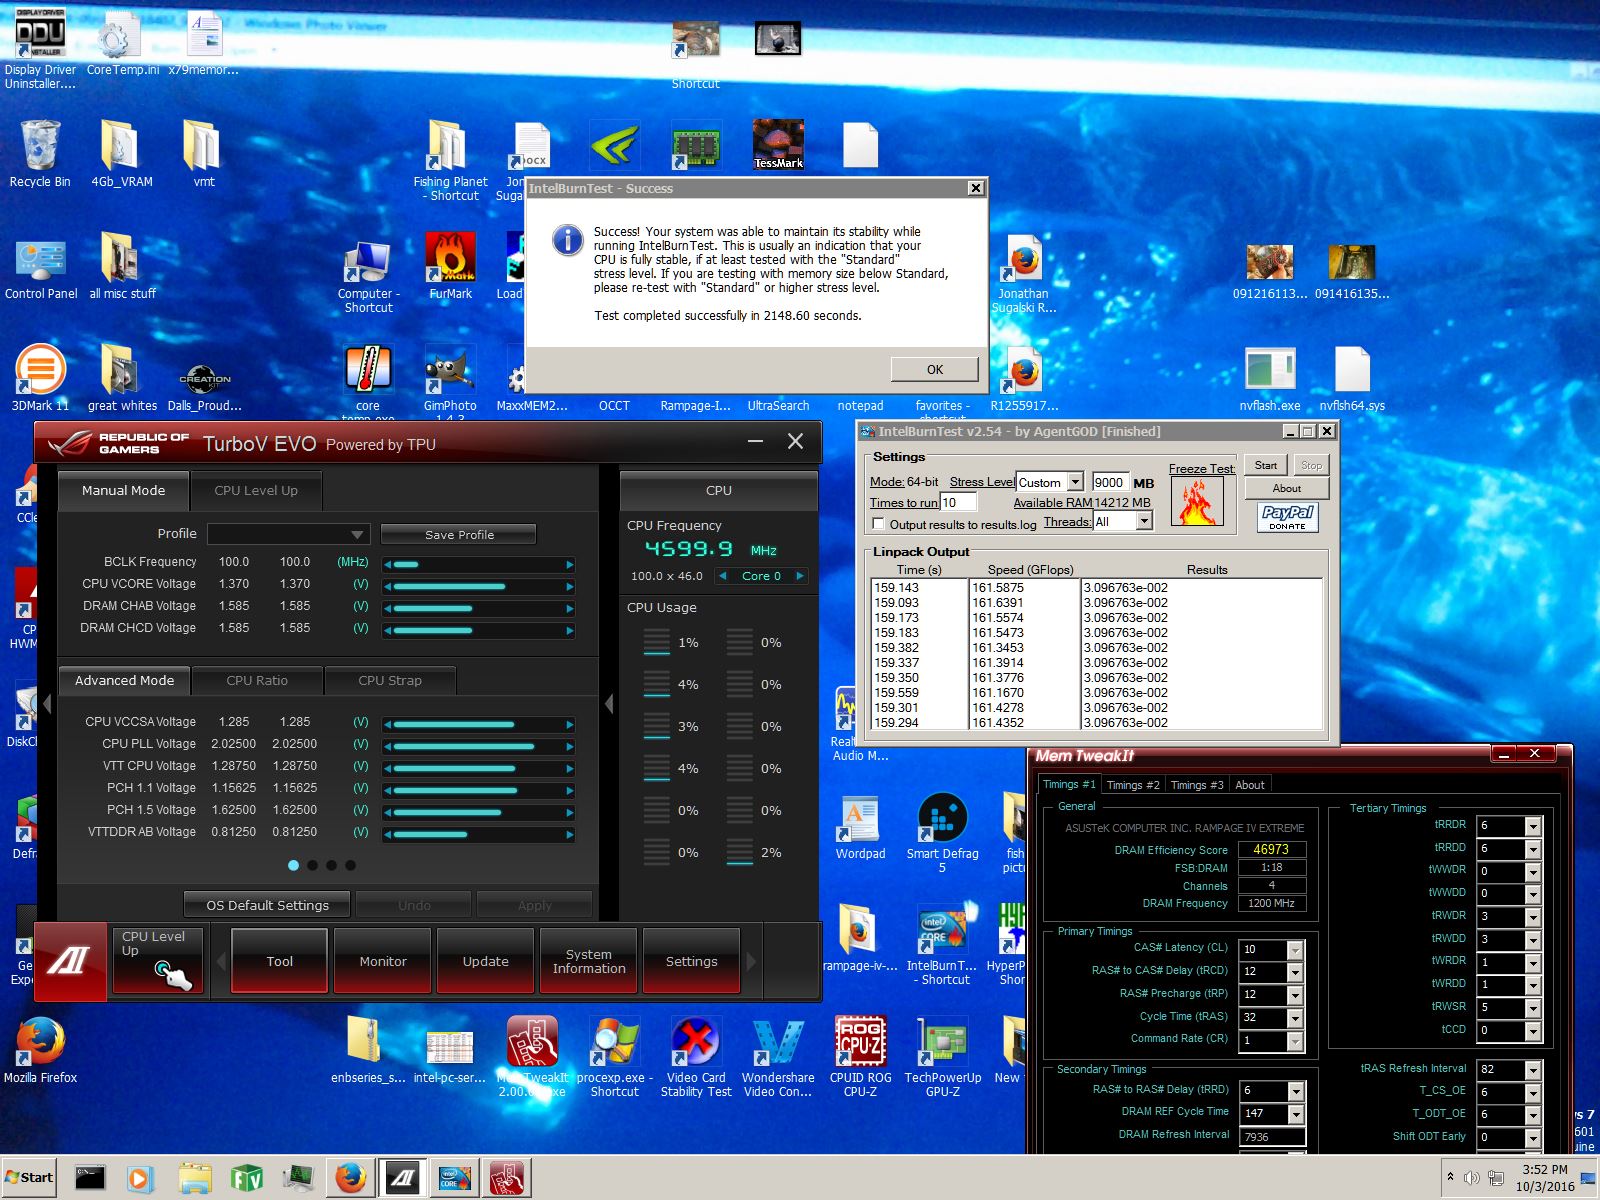Toggle Output results to results.log checkbox
1600x1200 pixels.
(878, 524)
